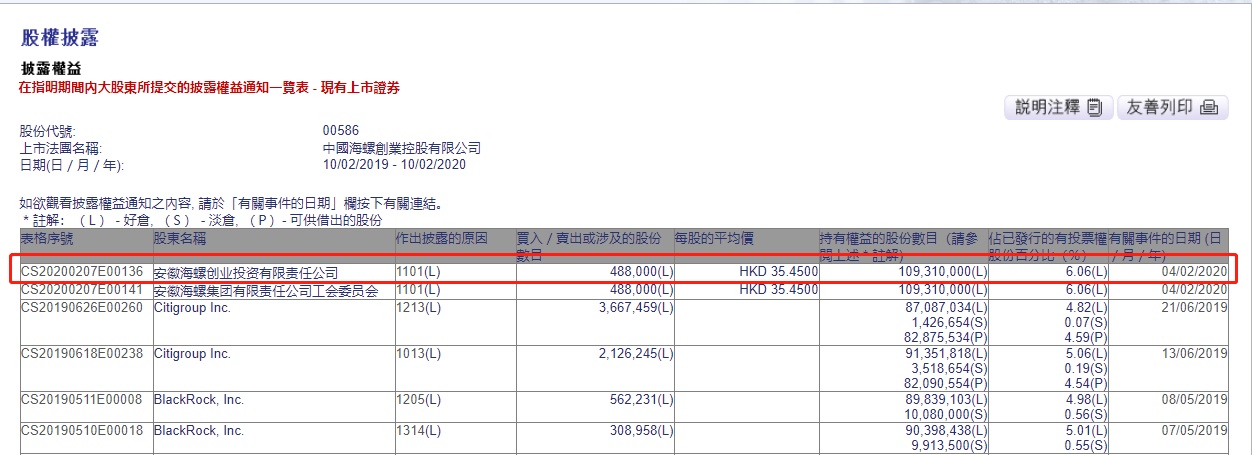Click shares value 2,126,245(L)
This screenshot has width=1252, height=455.
pyautogui.click(x=634, y=353)
